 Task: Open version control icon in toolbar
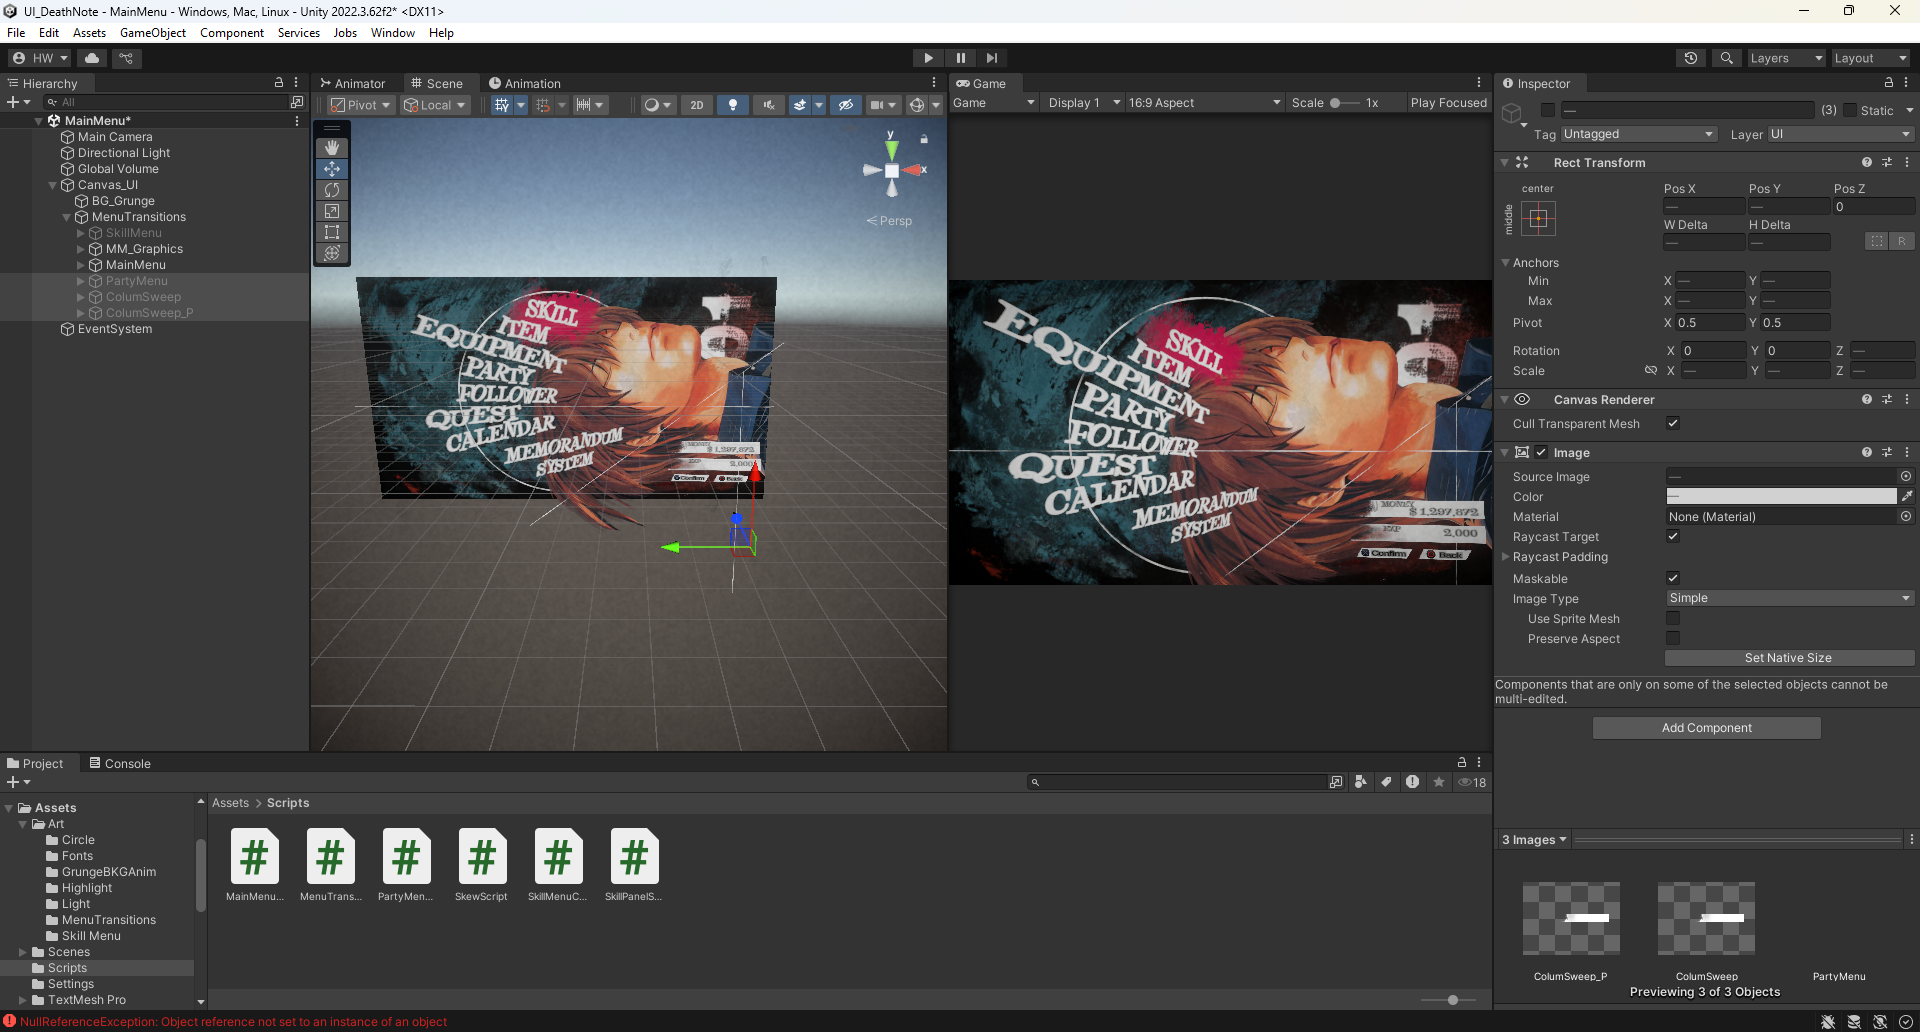[126, 58]
